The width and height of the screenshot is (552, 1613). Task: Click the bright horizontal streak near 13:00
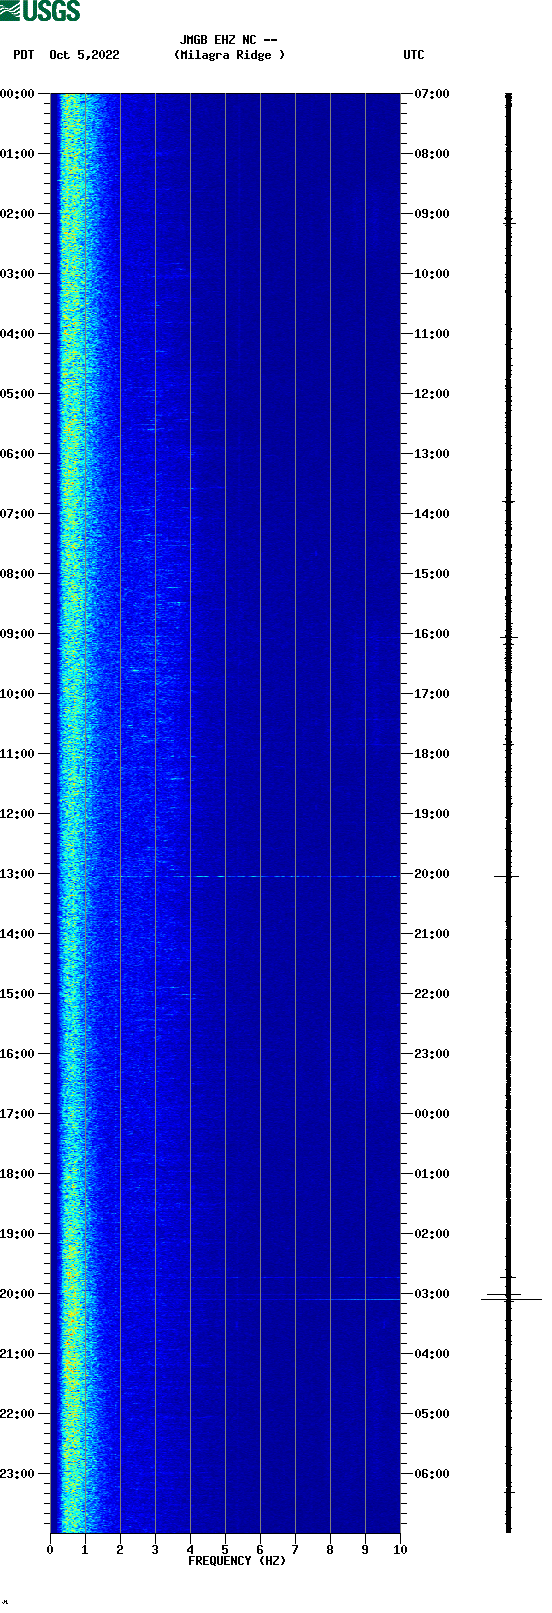[255, 876]
